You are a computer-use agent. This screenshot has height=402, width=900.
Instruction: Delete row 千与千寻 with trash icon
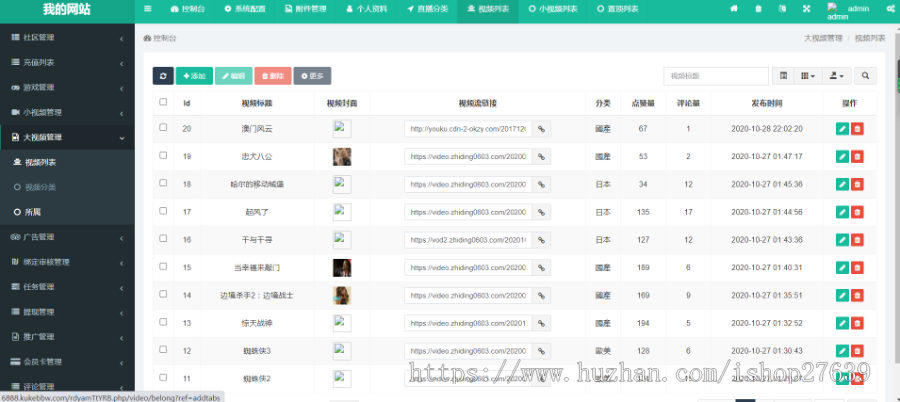coord(857,239)
